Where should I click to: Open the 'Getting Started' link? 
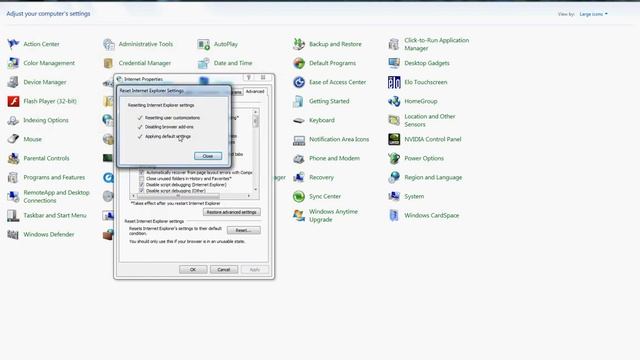coord(329,101)
